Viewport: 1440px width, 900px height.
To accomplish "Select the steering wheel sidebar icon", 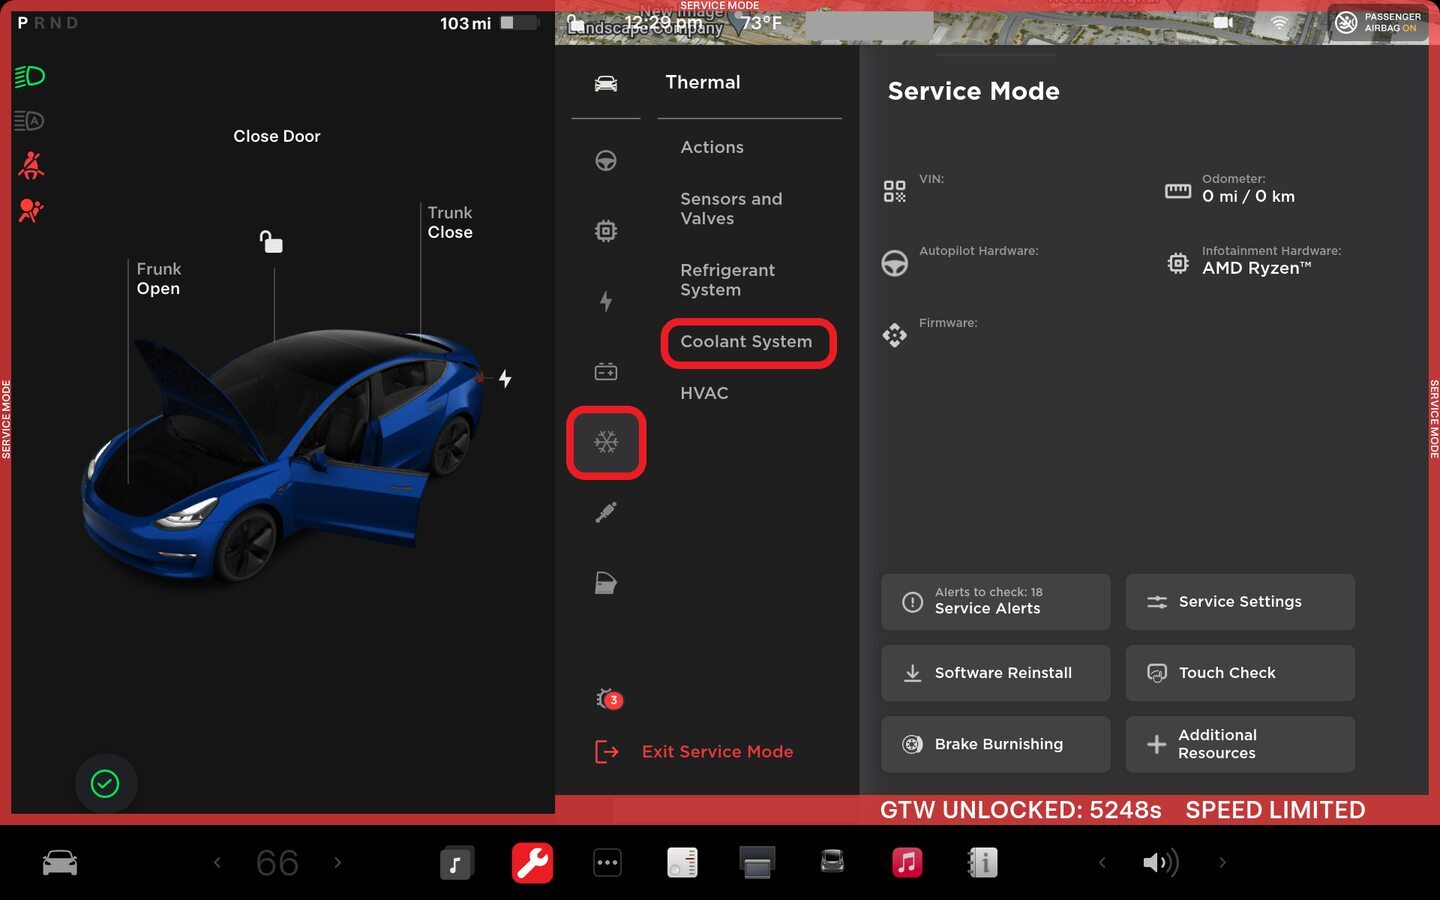I will (606, 161).
